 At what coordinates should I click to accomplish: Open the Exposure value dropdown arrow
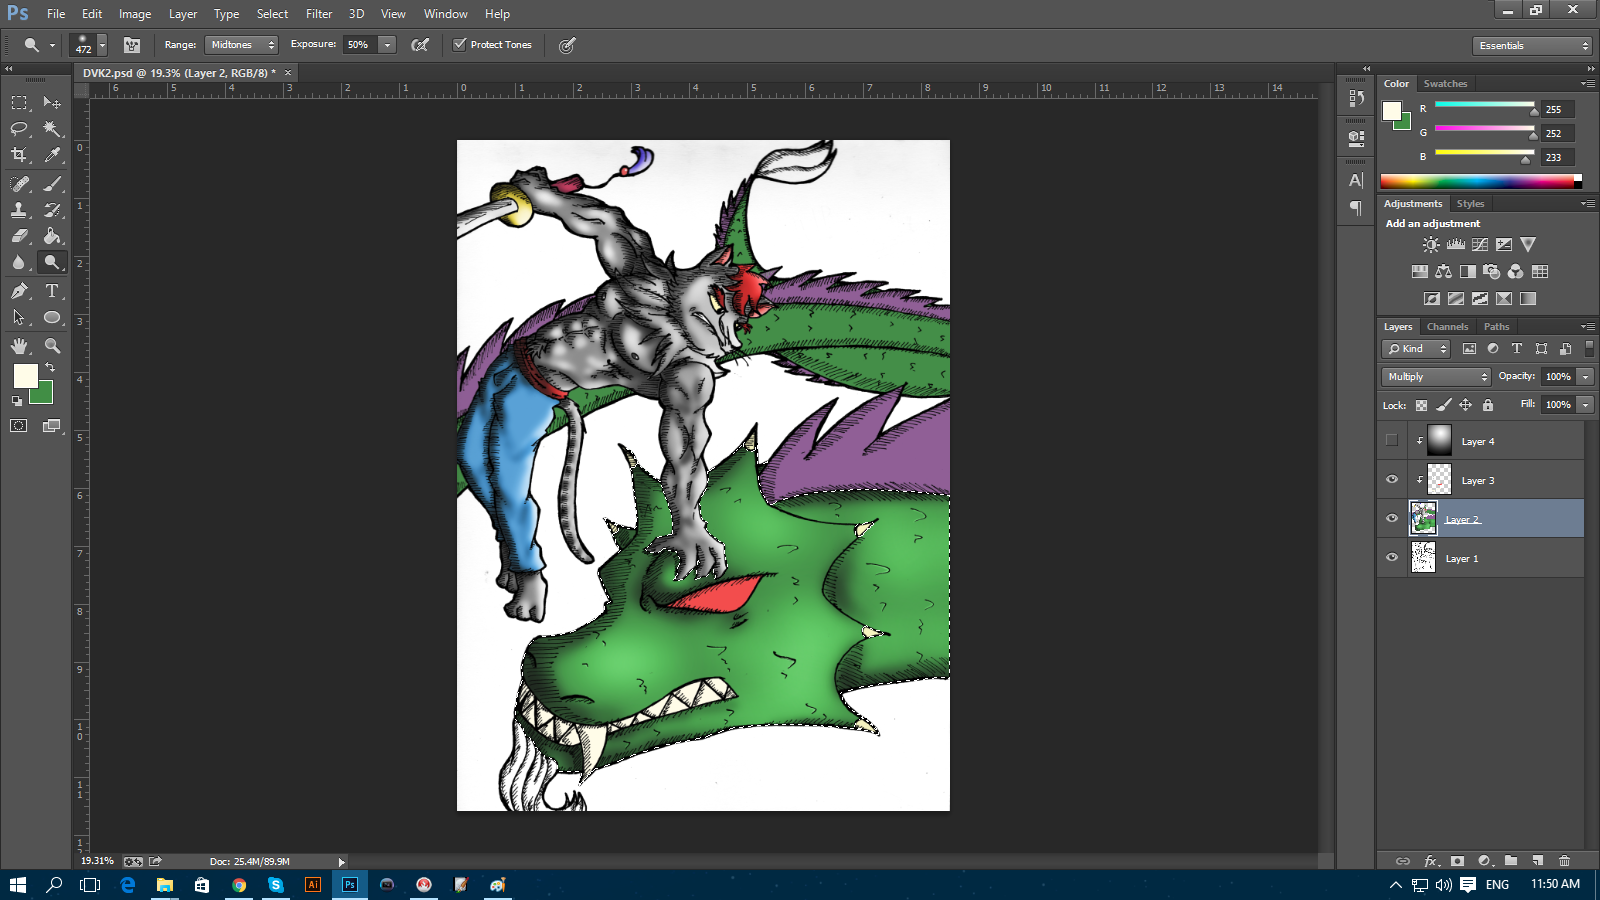point(387,45)
